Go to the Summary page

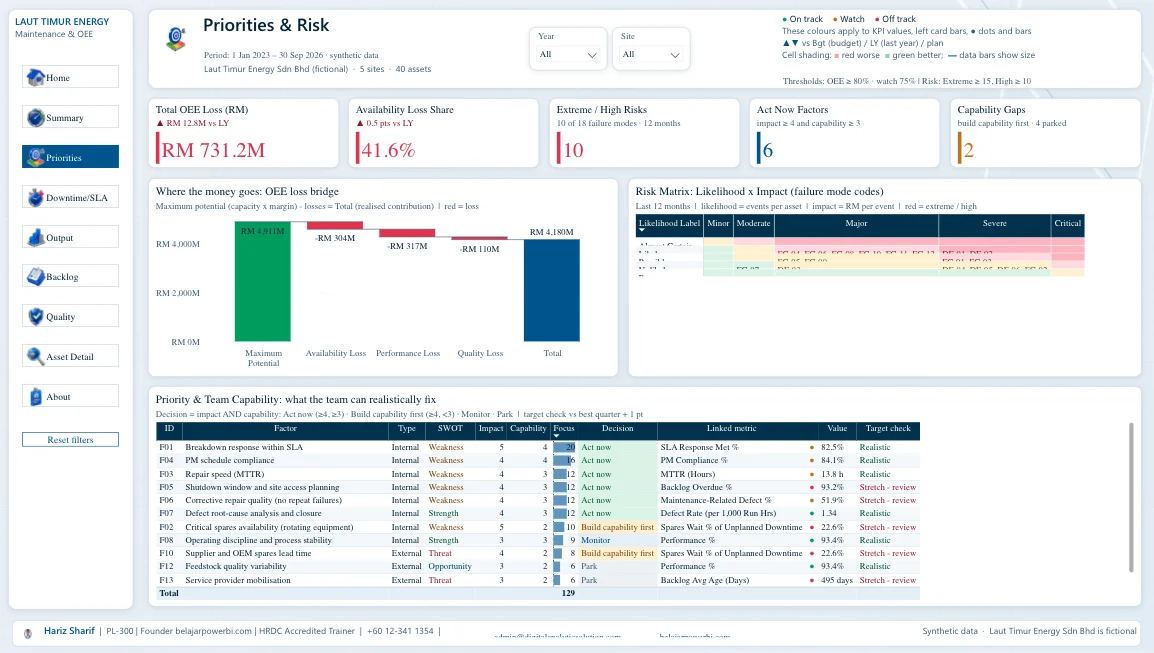(70, 117)
